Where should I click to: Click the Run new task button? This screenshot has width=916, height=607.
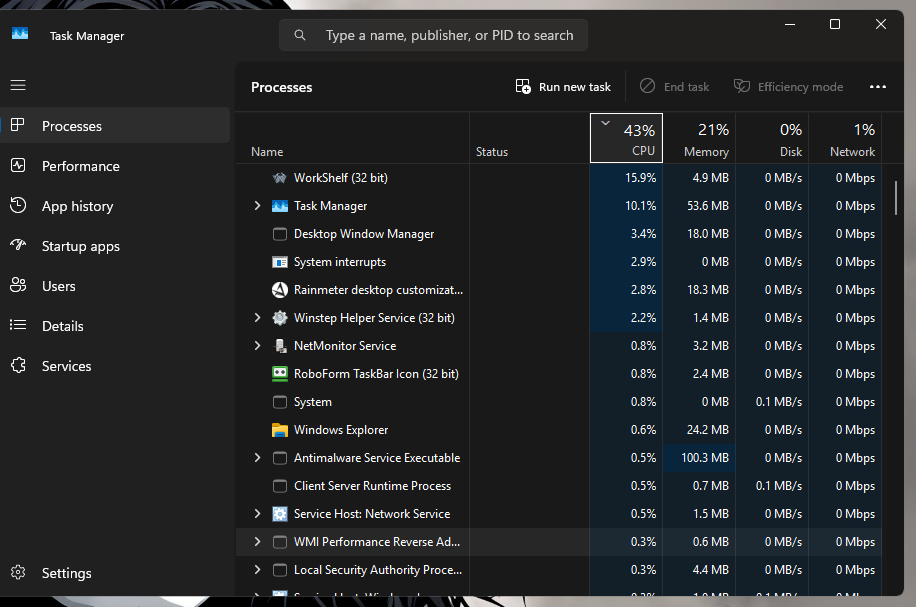click(x=563, y=87)
